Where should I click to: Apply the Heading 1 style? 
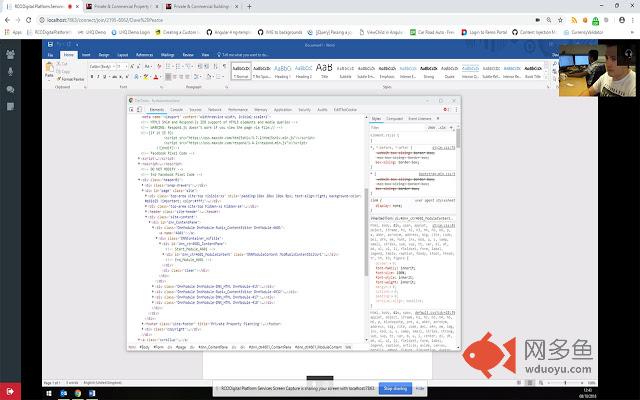point(282,71)
